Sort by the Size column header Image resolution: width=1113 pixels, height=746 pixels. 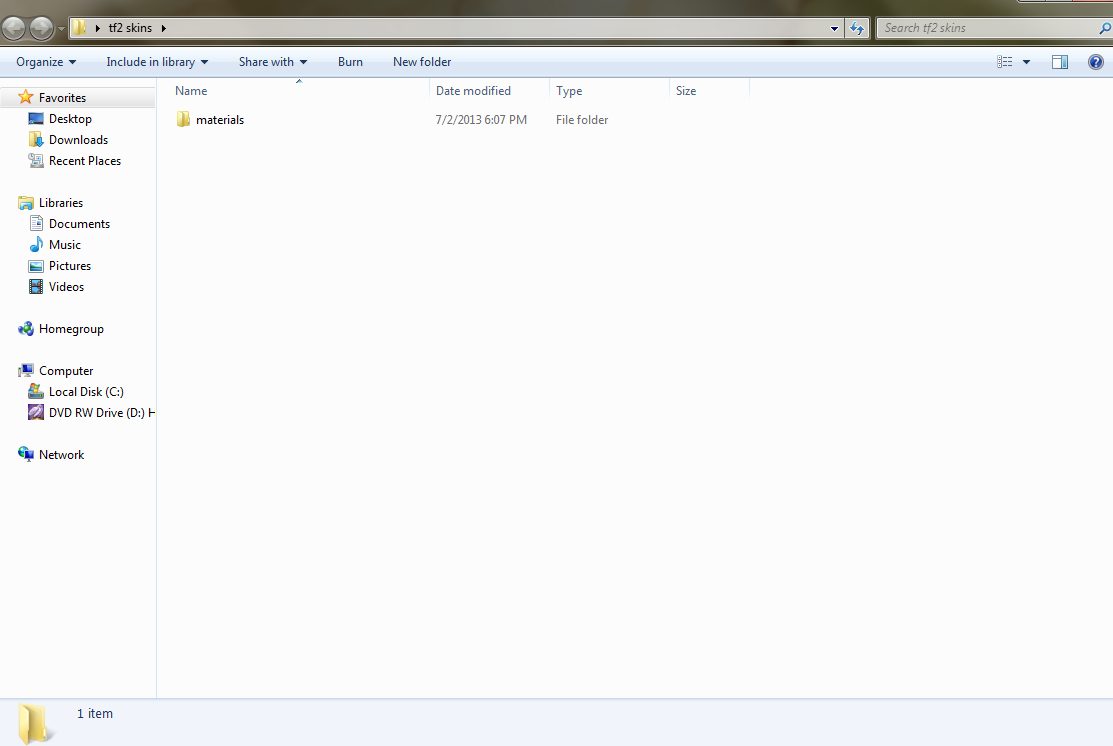pos(709,91)
